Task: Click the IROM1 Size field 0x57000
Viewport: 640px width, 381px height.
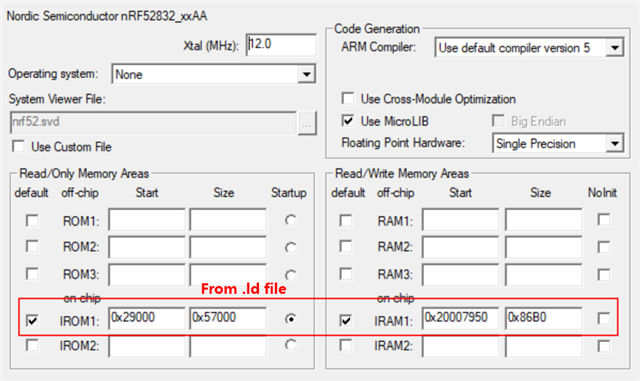Action: pos(228,318)
